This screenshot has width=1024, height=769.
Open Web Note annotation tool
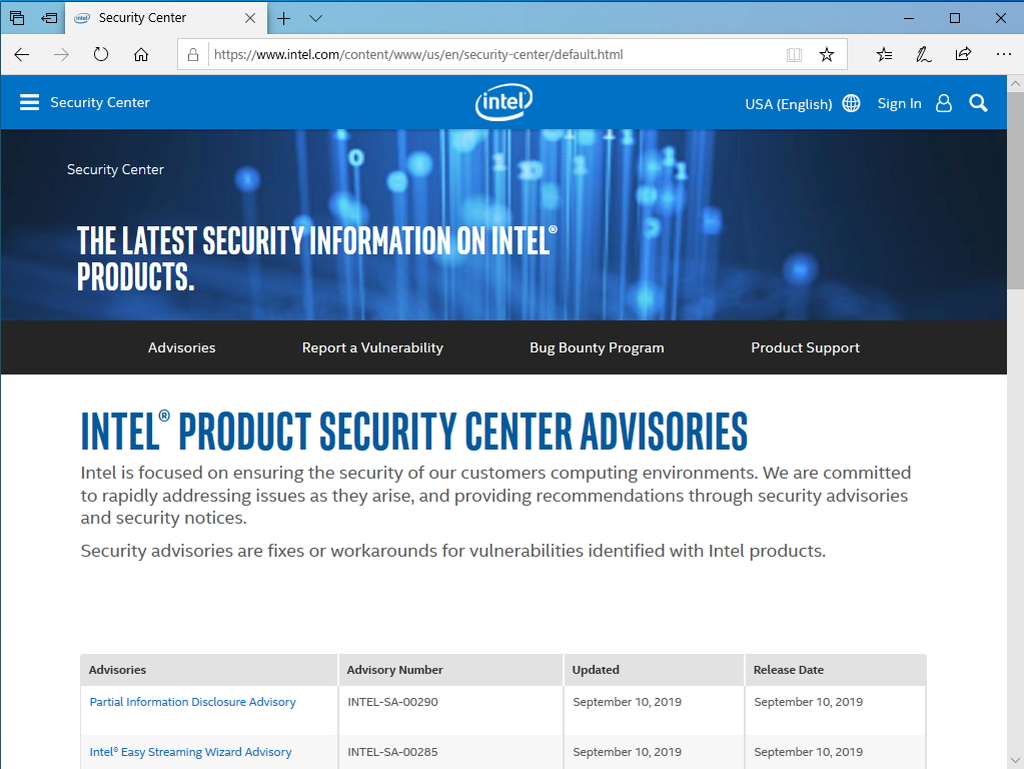click(923, 54)
